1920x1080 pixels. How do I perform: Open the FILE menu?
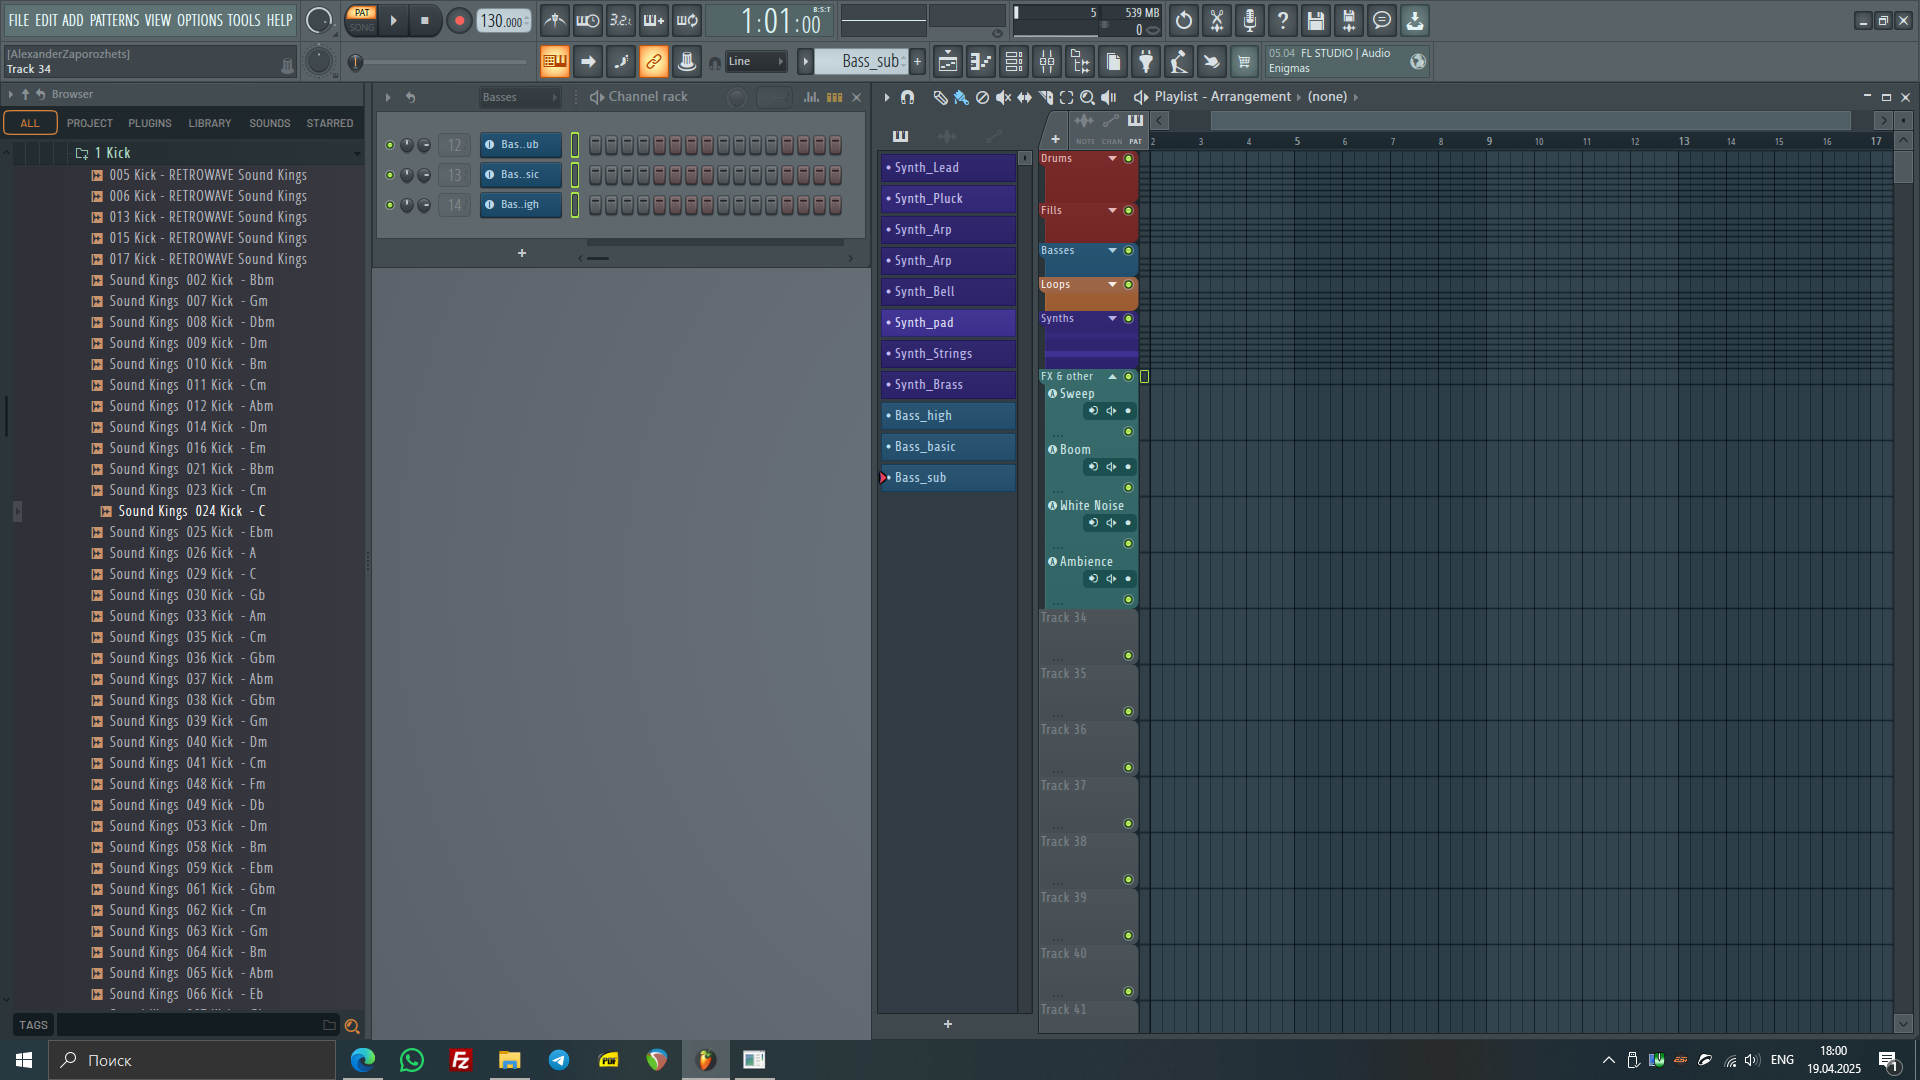(19, 20)
